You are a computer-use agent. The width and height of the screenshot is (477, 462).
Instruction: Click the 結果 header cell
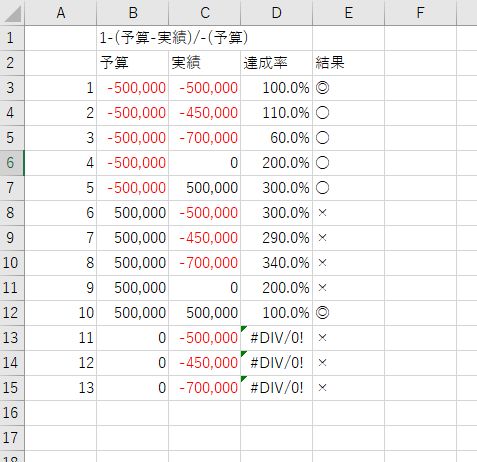tap(349, 63)
